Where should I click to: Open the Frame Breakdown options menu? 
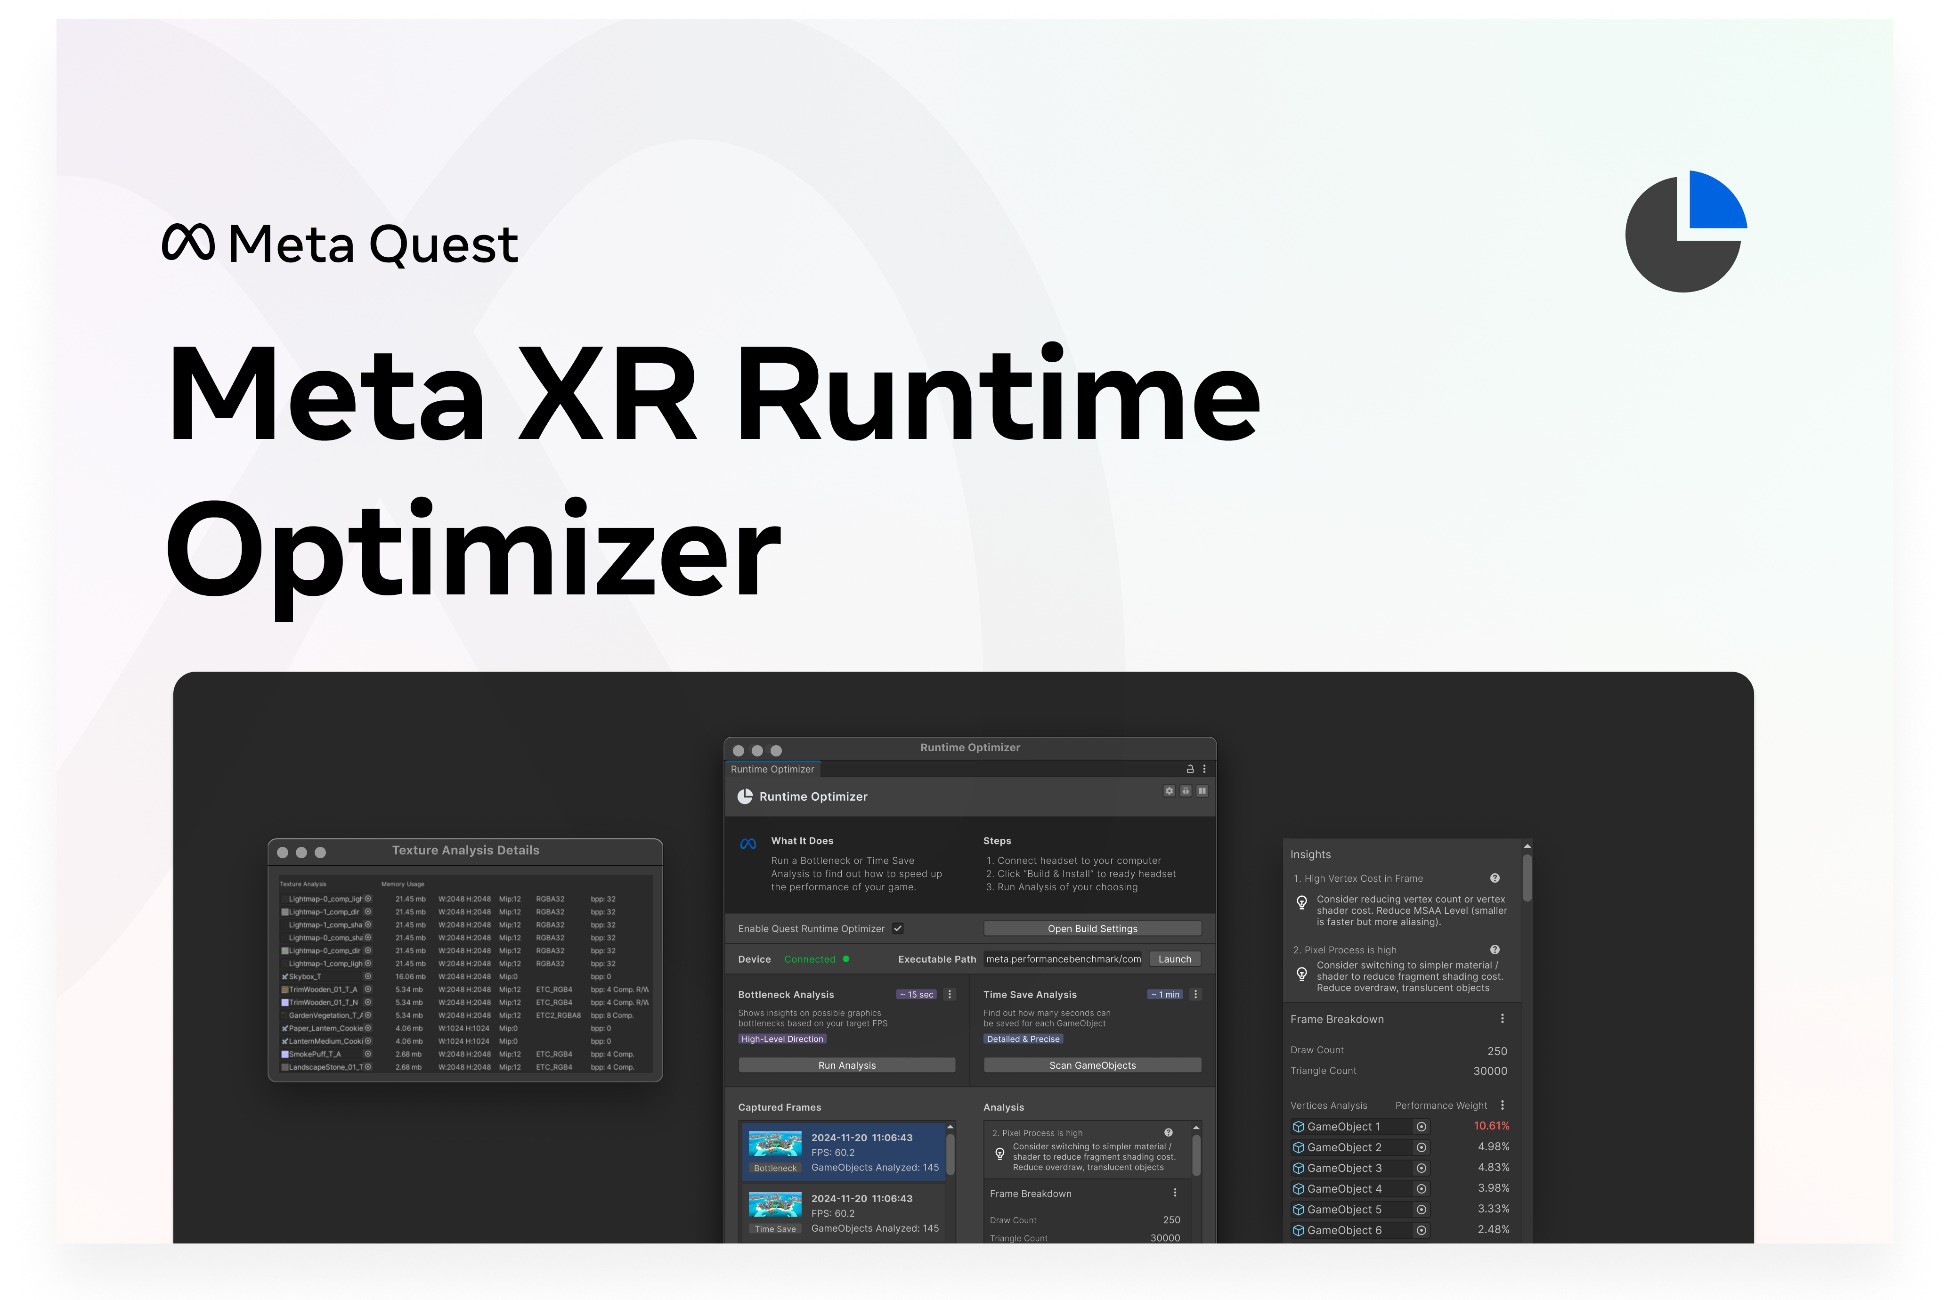click(x=1503, y=1019)
